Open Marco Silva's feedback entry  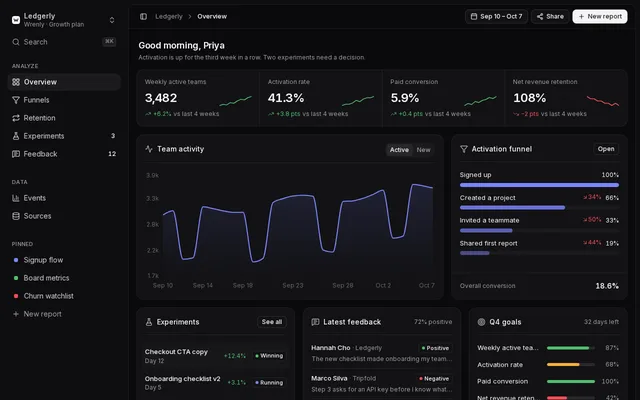click(x=382, y=384)
